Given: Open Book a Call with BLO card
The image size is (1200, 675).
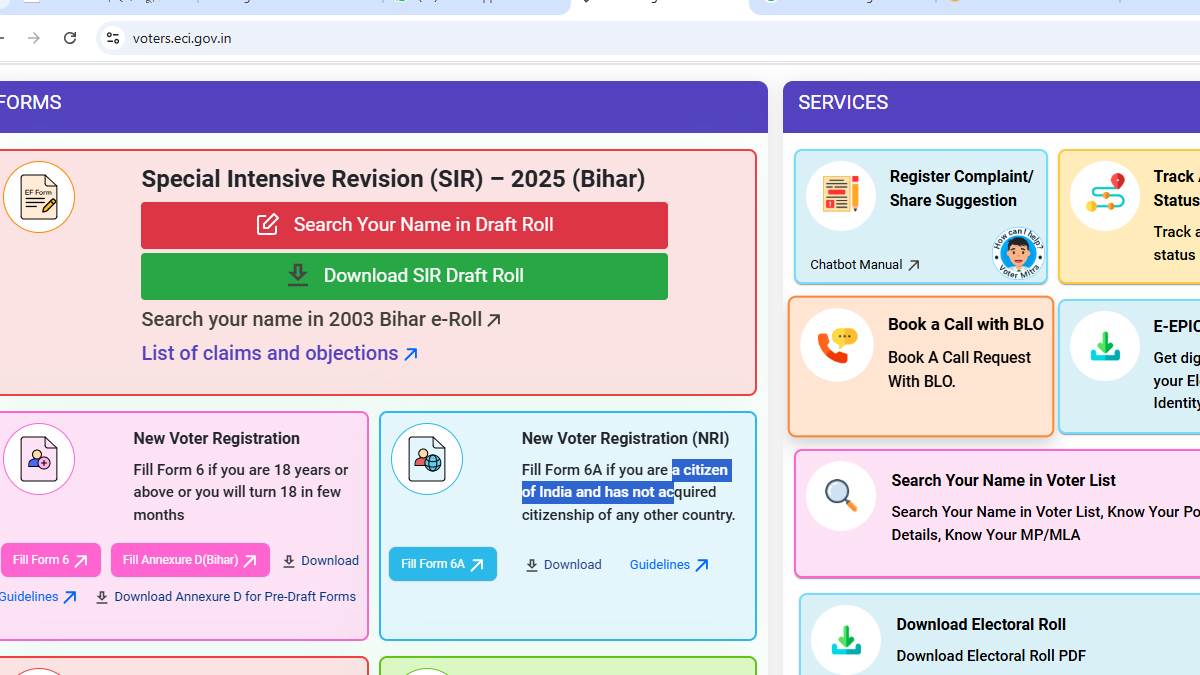Looking at the screenshot, I should pyautogui.click(x=921, y=366).
